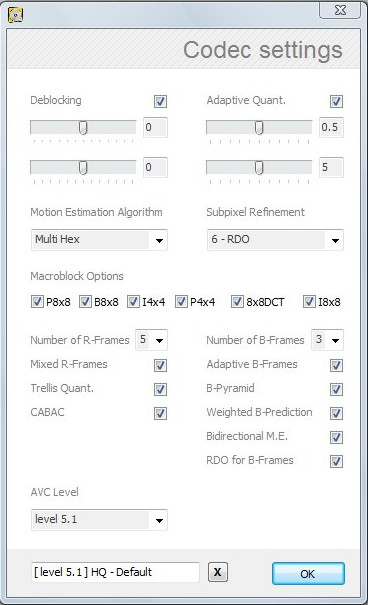Click the application icon in title bar

coord(15,15)
